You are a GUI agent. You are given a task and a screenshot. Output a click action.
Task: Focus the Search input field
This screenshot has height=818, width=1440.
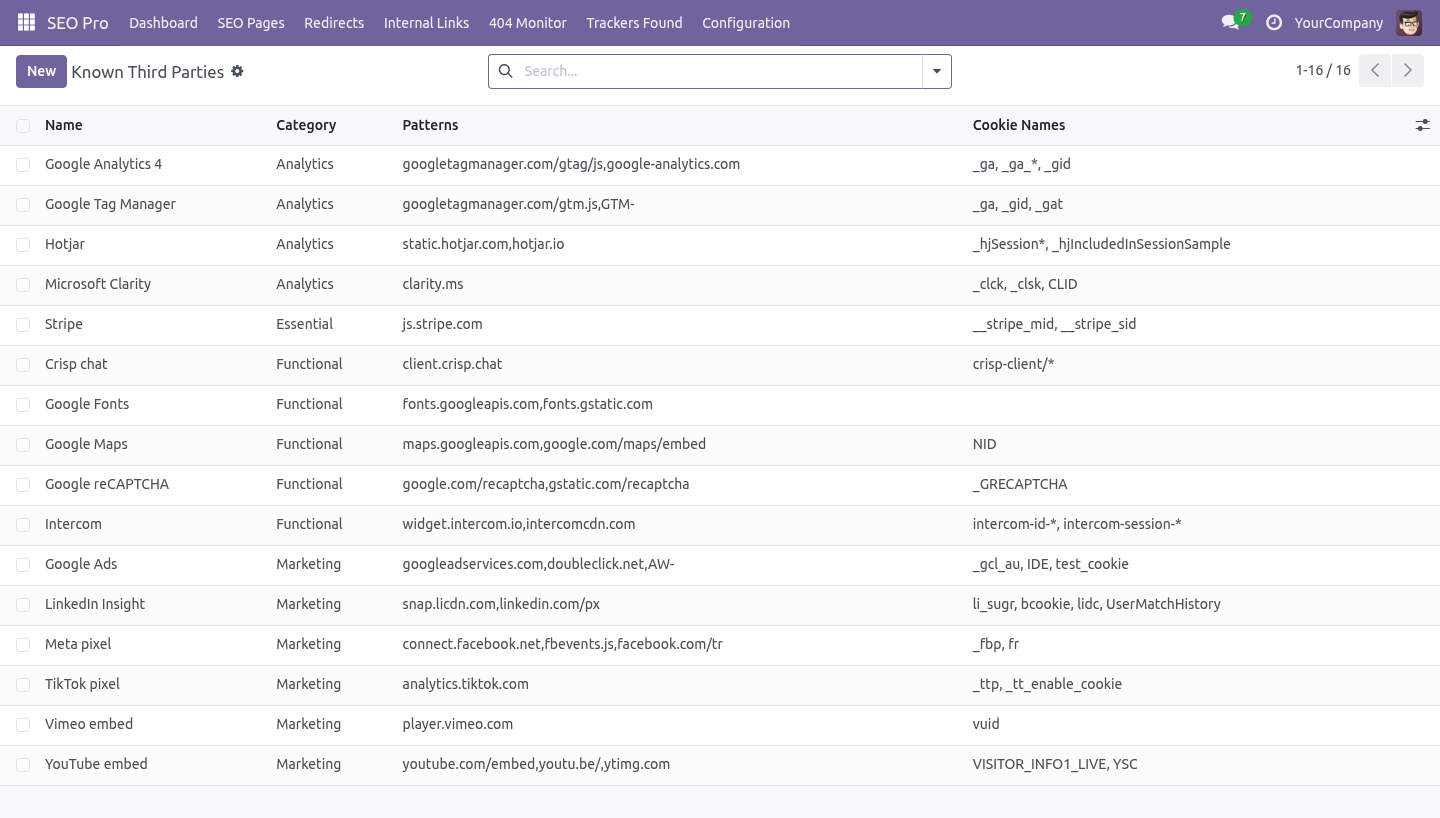718,71
